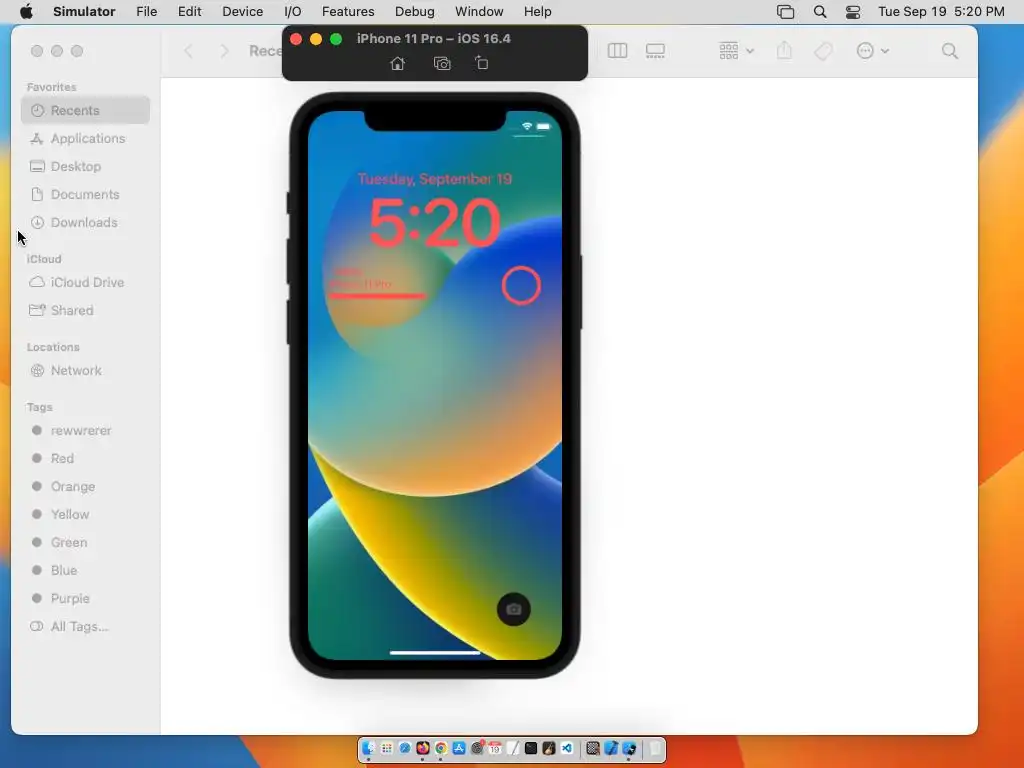Screen dimensions: 1024x768
Task: Open Control Center in menu bar
Action: [x=853, y=12]
